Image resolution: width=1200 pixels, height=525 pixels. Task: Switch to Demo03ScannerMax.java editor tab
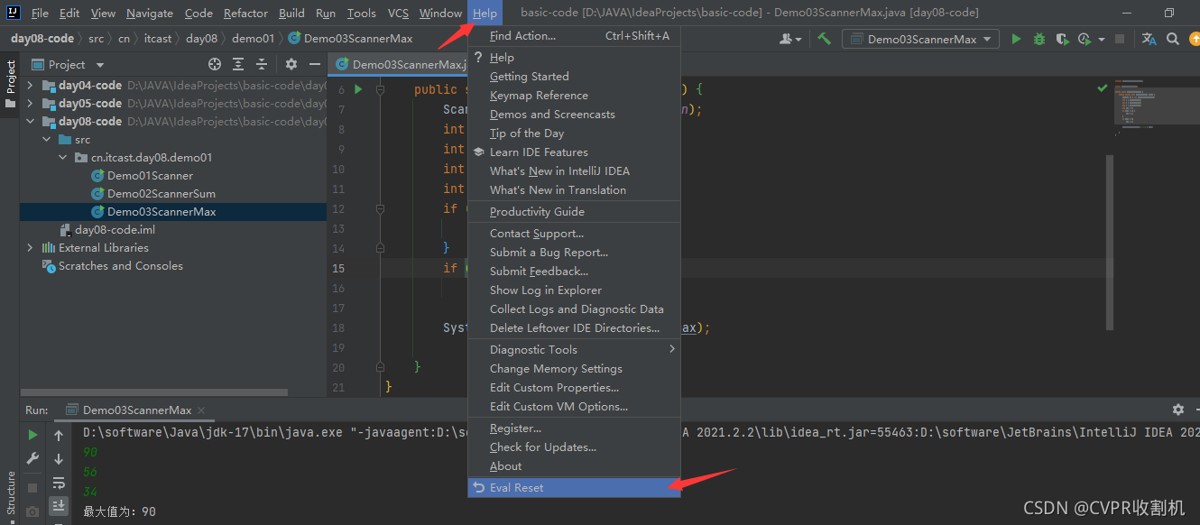pyautogui.click(x=400, y=64)
